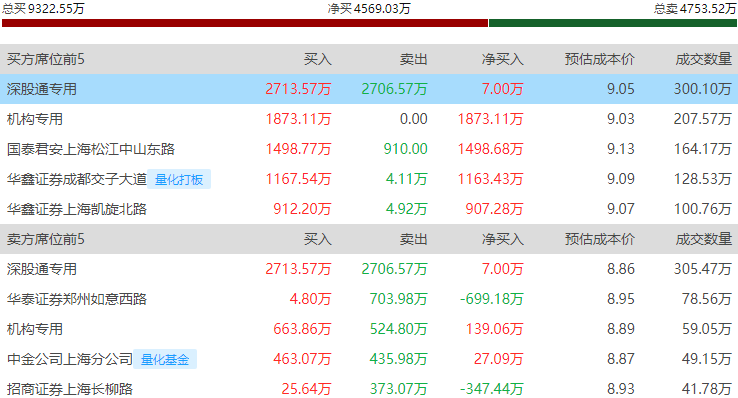Select the highlighted 深股通专用 buyer row
This screenshot has height=398, width=738.
369,89
